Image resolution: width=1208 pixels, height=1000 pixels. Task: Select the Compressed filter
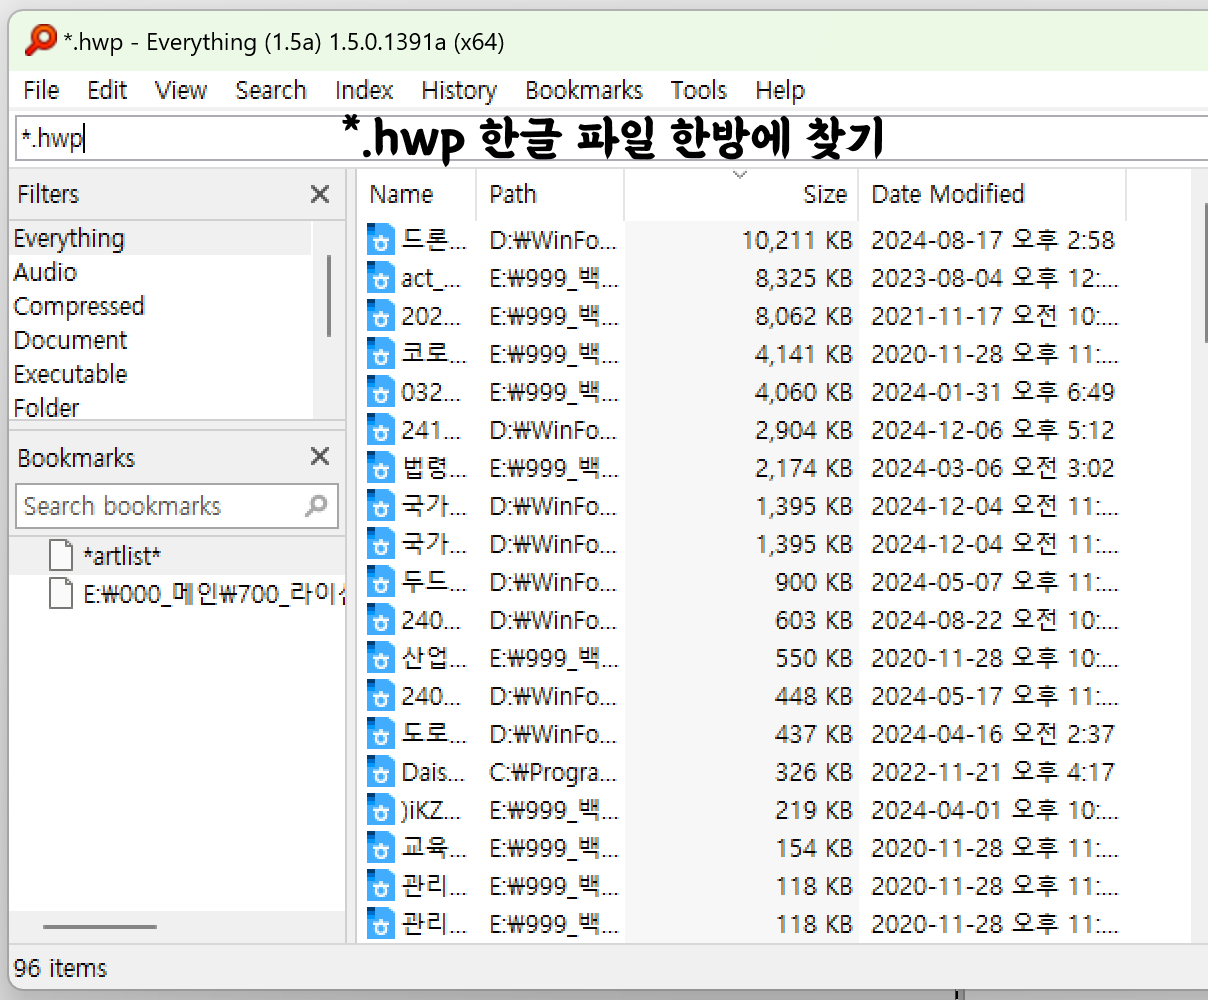(161, 306)
